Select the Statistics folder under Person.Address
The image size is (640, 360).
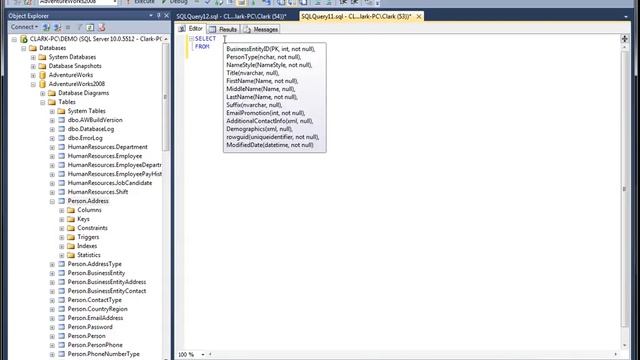(89, 255)
